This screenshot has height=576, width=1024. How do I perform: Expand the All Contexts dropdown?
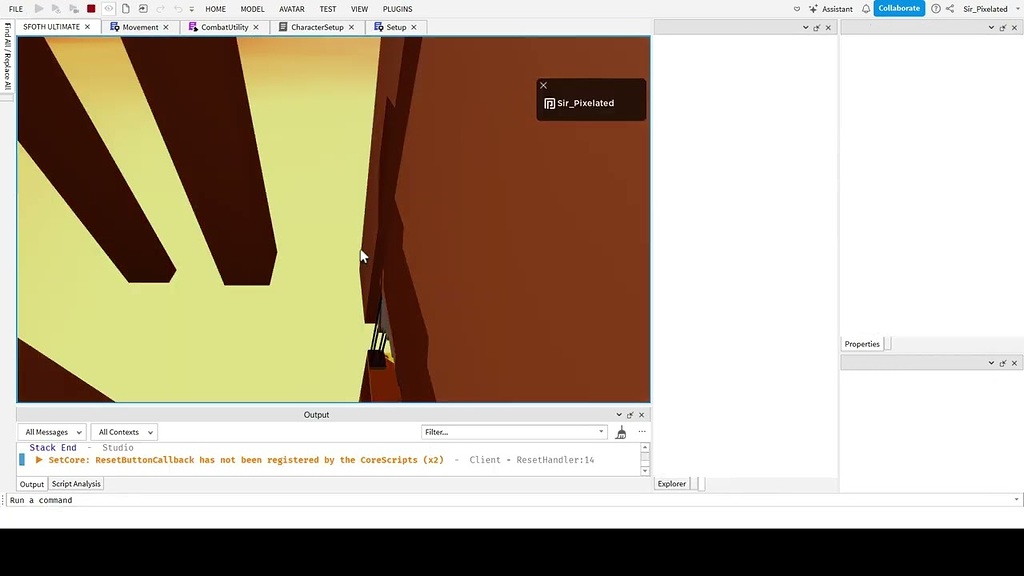tap(123, 431)
